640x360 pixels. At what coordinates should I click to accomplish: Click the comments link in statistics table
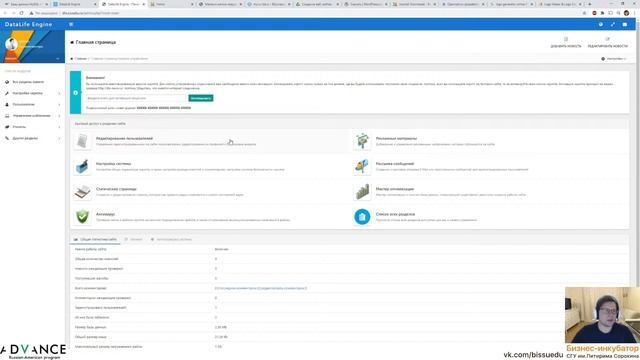click(x=261, y=288)
